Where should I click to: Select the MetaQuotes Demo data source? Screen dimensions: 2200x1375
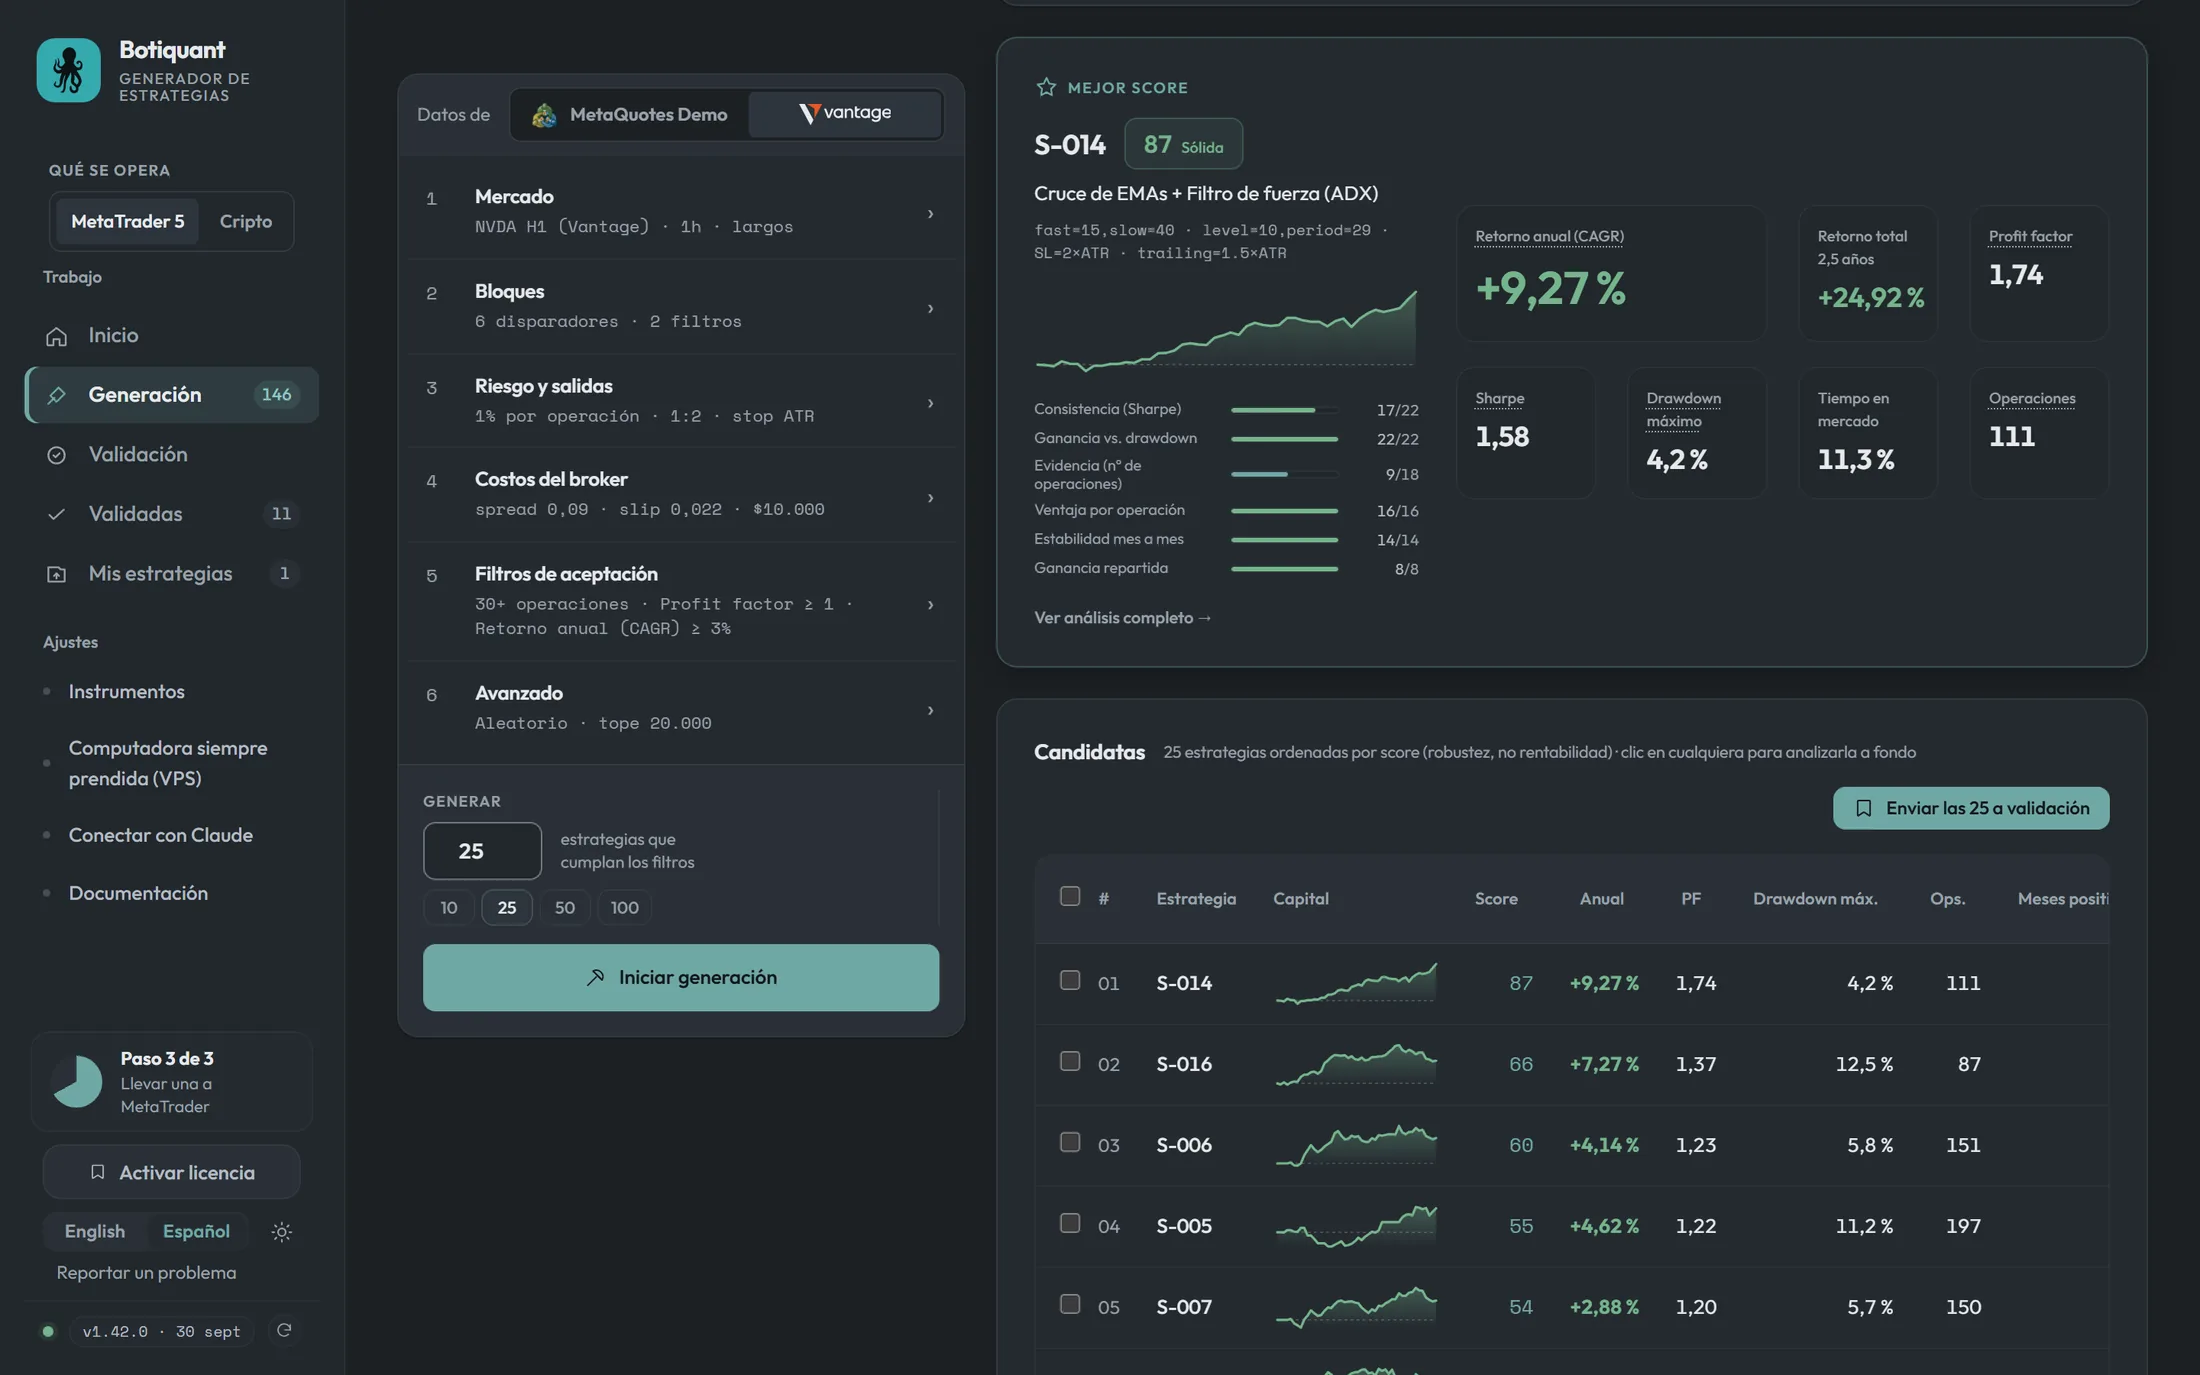coord(630,115)
